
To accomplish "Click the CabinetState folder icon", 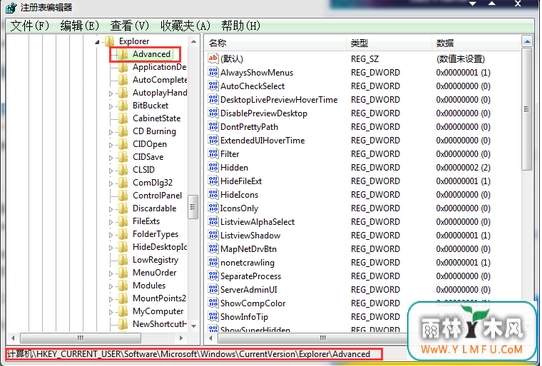I will click(123, 118).
